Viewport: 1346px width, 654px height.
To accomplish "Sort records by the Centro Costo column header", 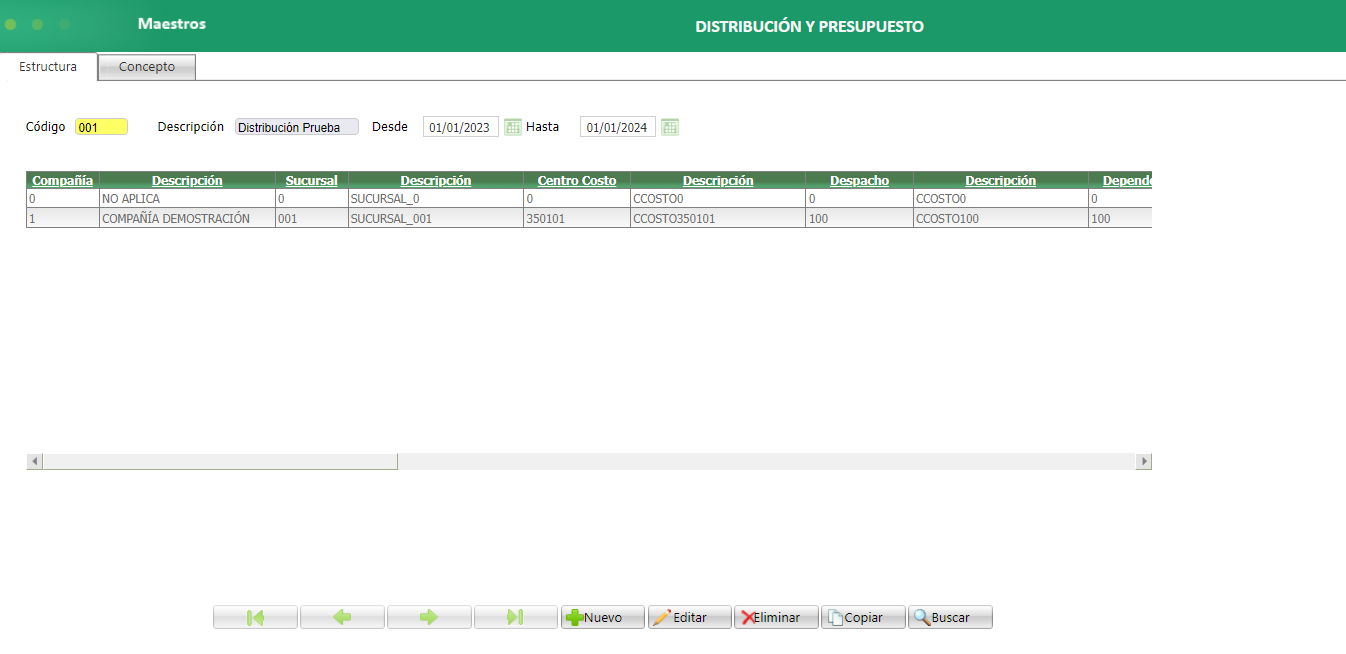I will (576, 180).
